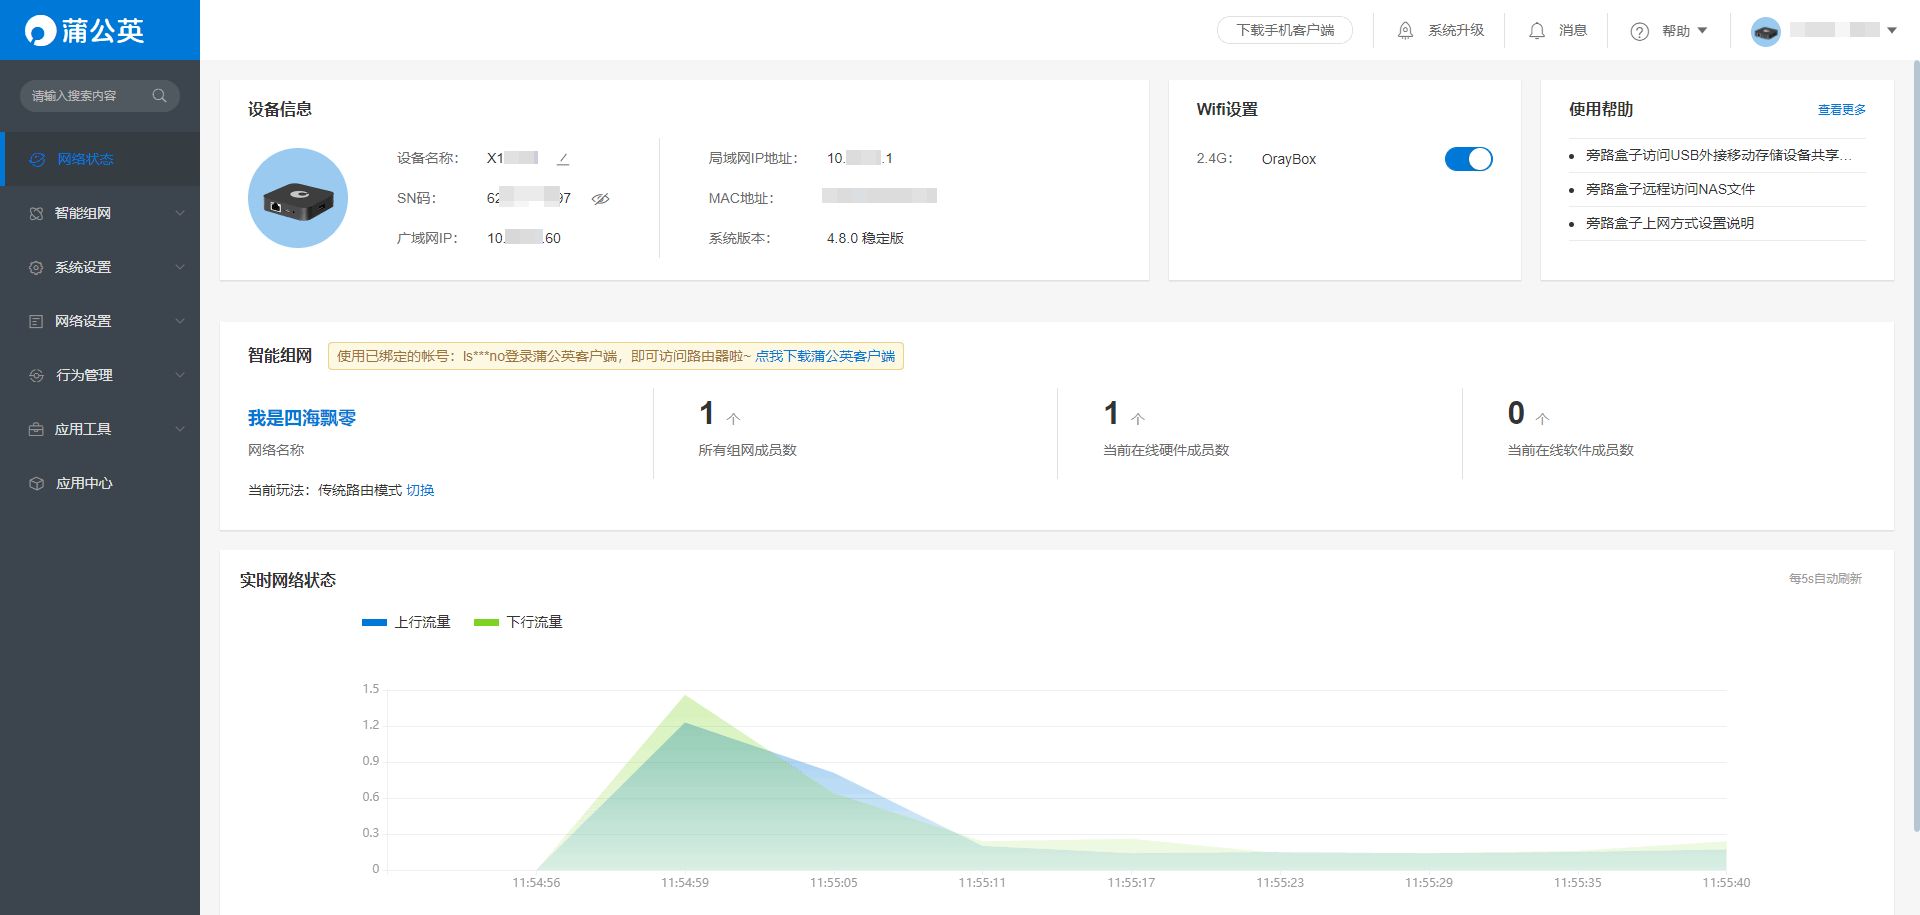The width and height of the screenshot is (1920, 915).
Task: Click the 下载手机客户端 button
Action: [x=1285, y=30]
